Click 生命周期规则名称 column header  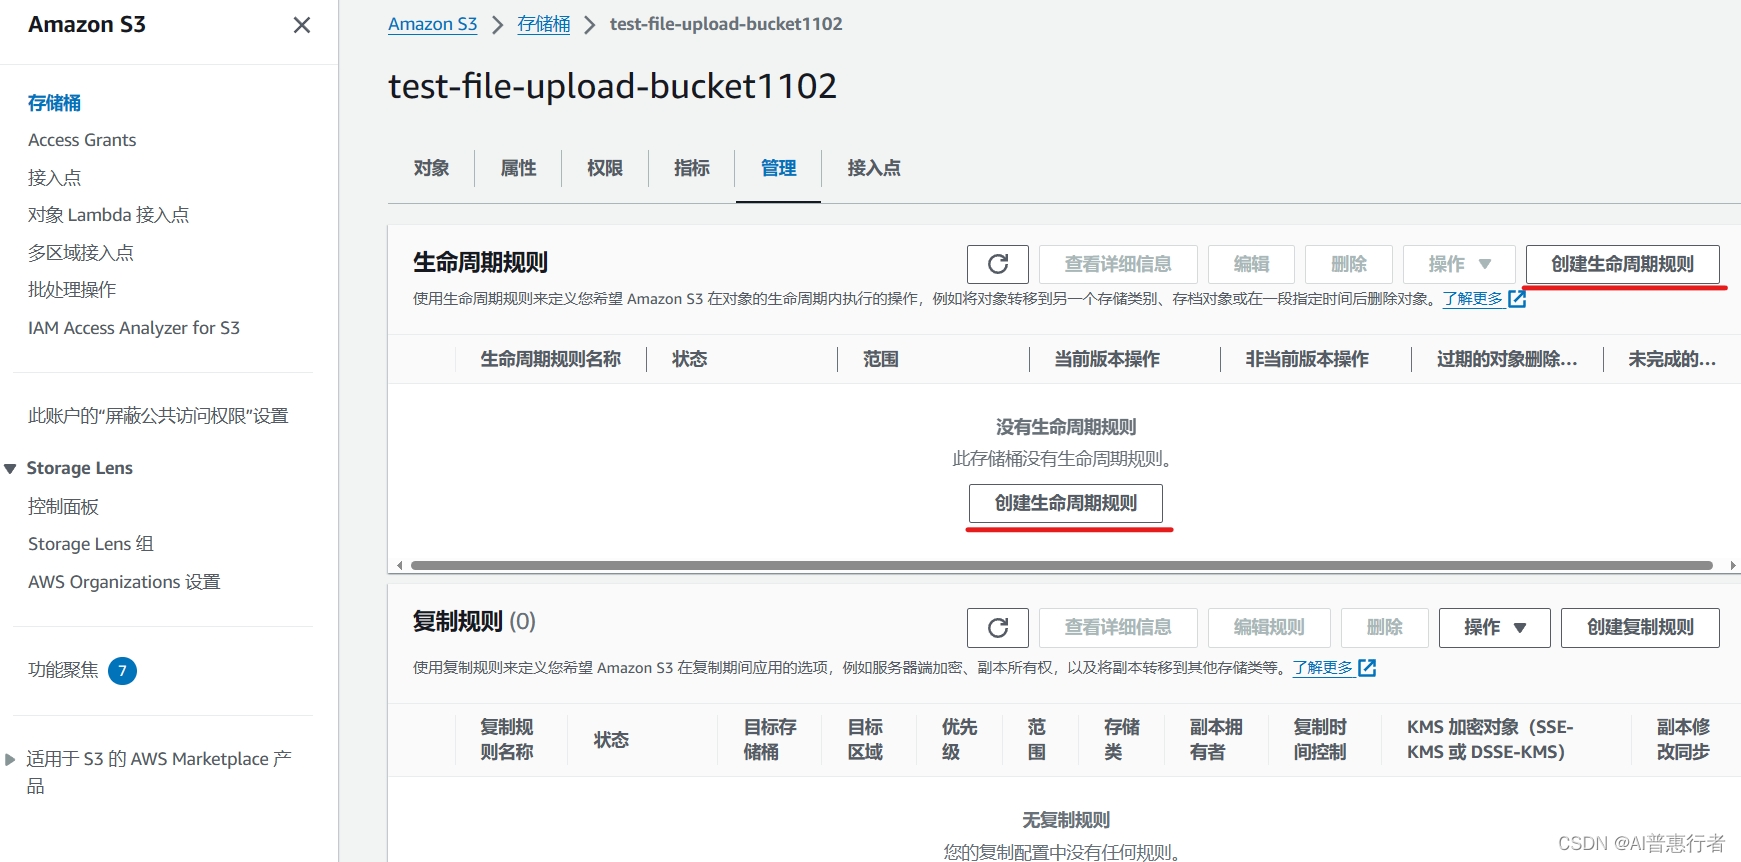point(550,359)
